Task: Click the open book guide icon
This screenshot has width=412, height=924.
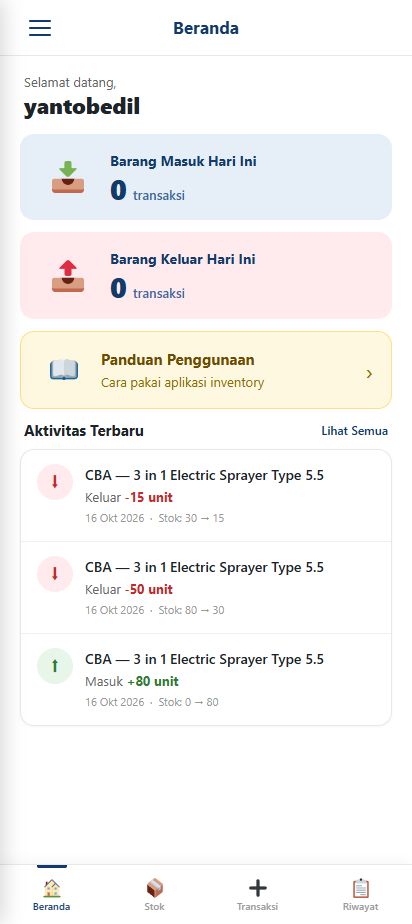Action: click(64, 370)
